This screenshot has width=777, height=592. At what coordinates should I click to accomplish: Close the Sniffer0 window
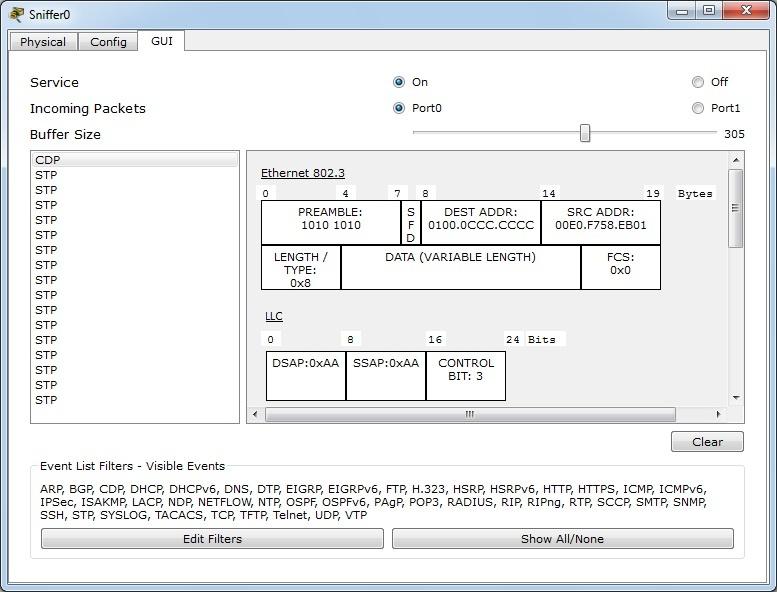point(746,11)
